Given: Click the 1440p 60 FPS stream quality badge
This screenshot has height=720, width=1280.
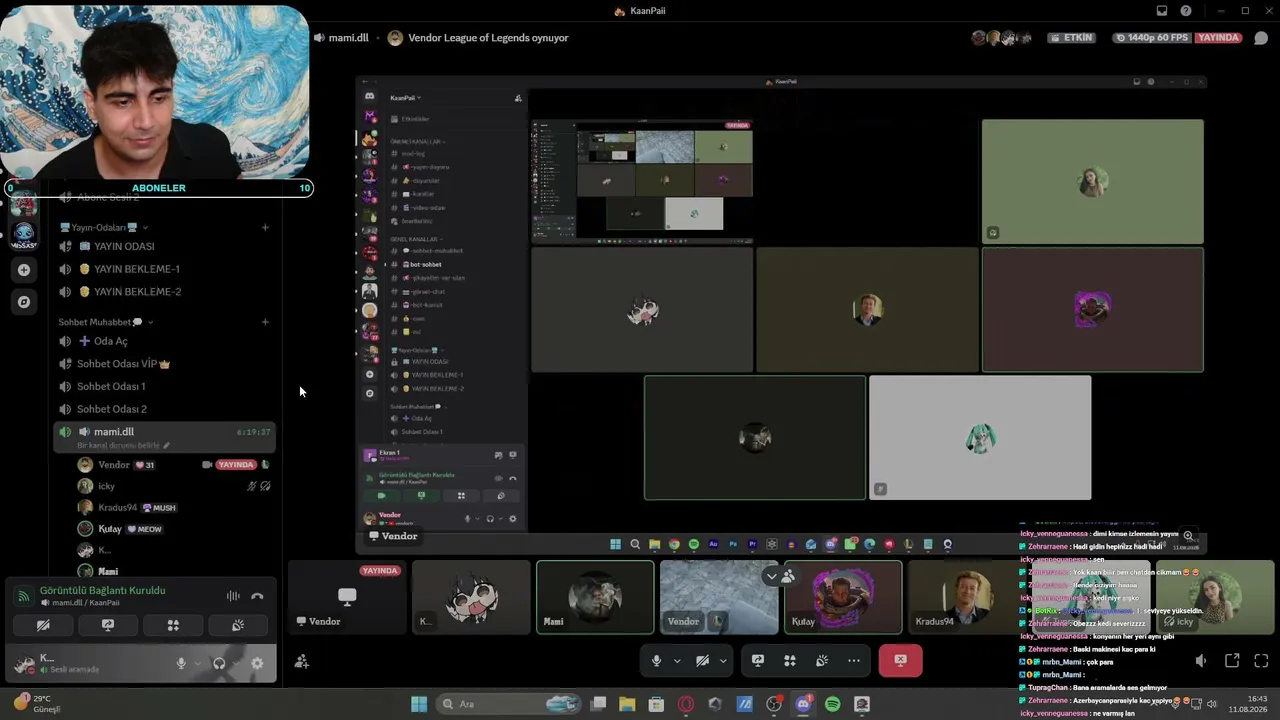Looking at the screenshot, I should click(x=1151, y=38).
